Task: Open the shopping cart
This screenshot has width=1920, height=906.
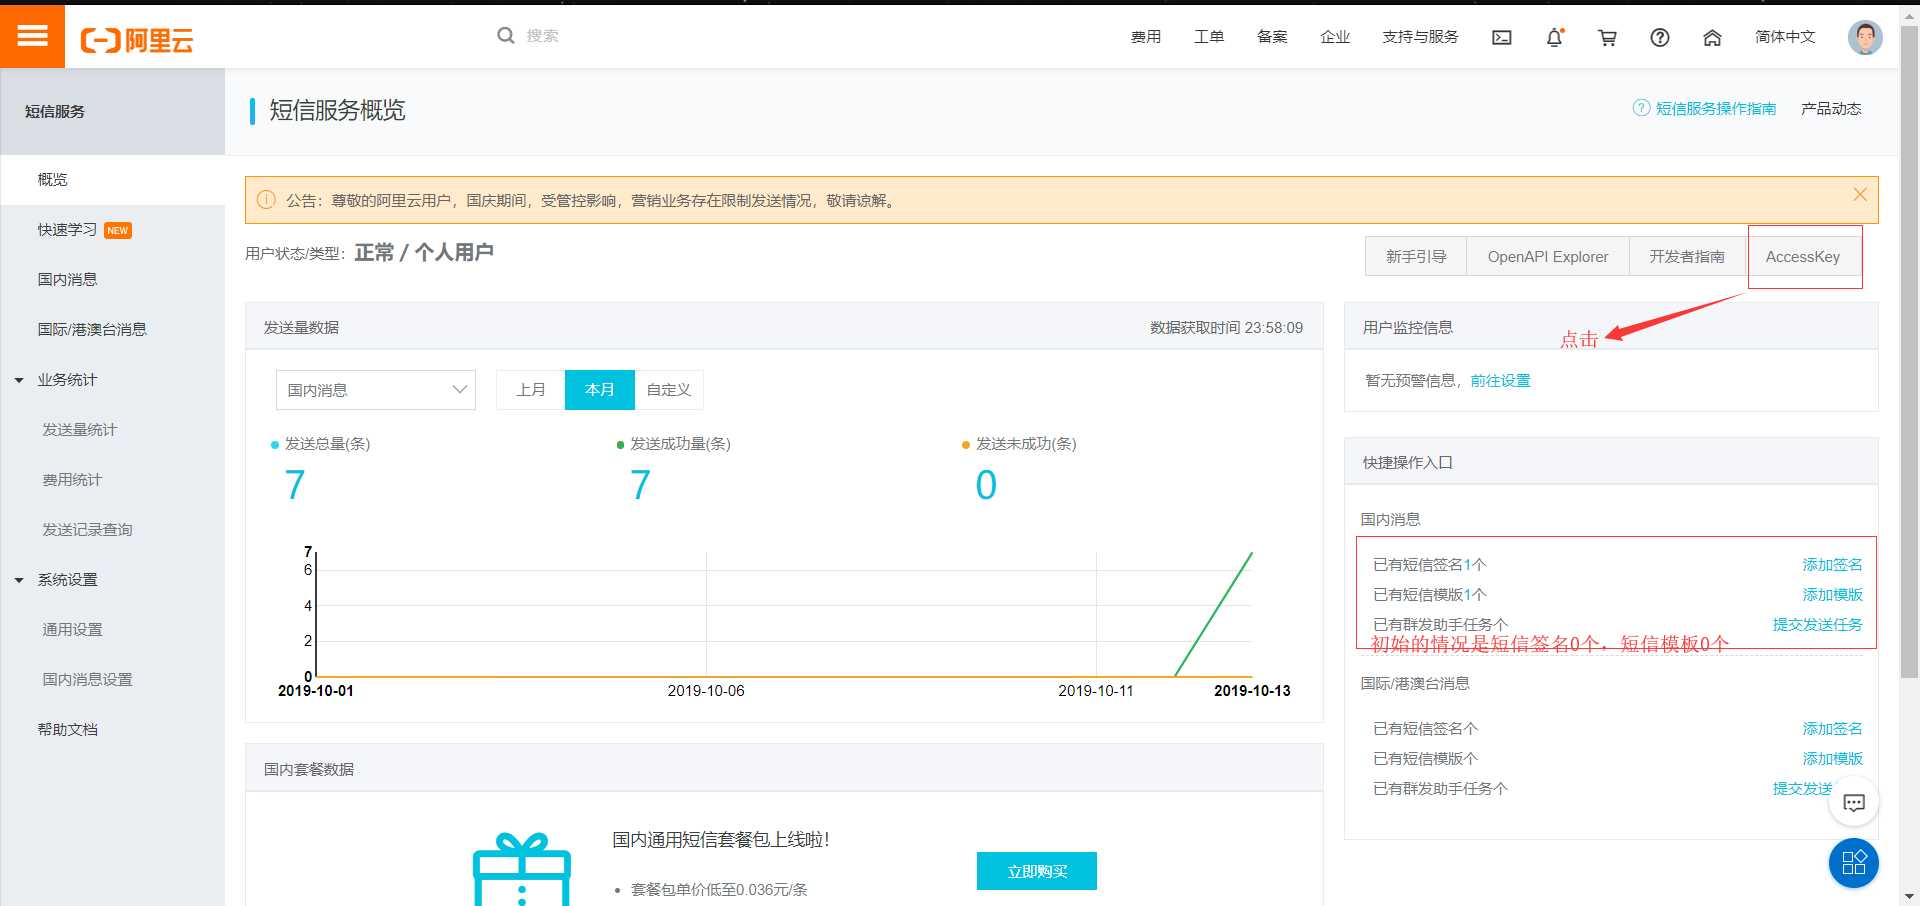Action: (1607, 37)
